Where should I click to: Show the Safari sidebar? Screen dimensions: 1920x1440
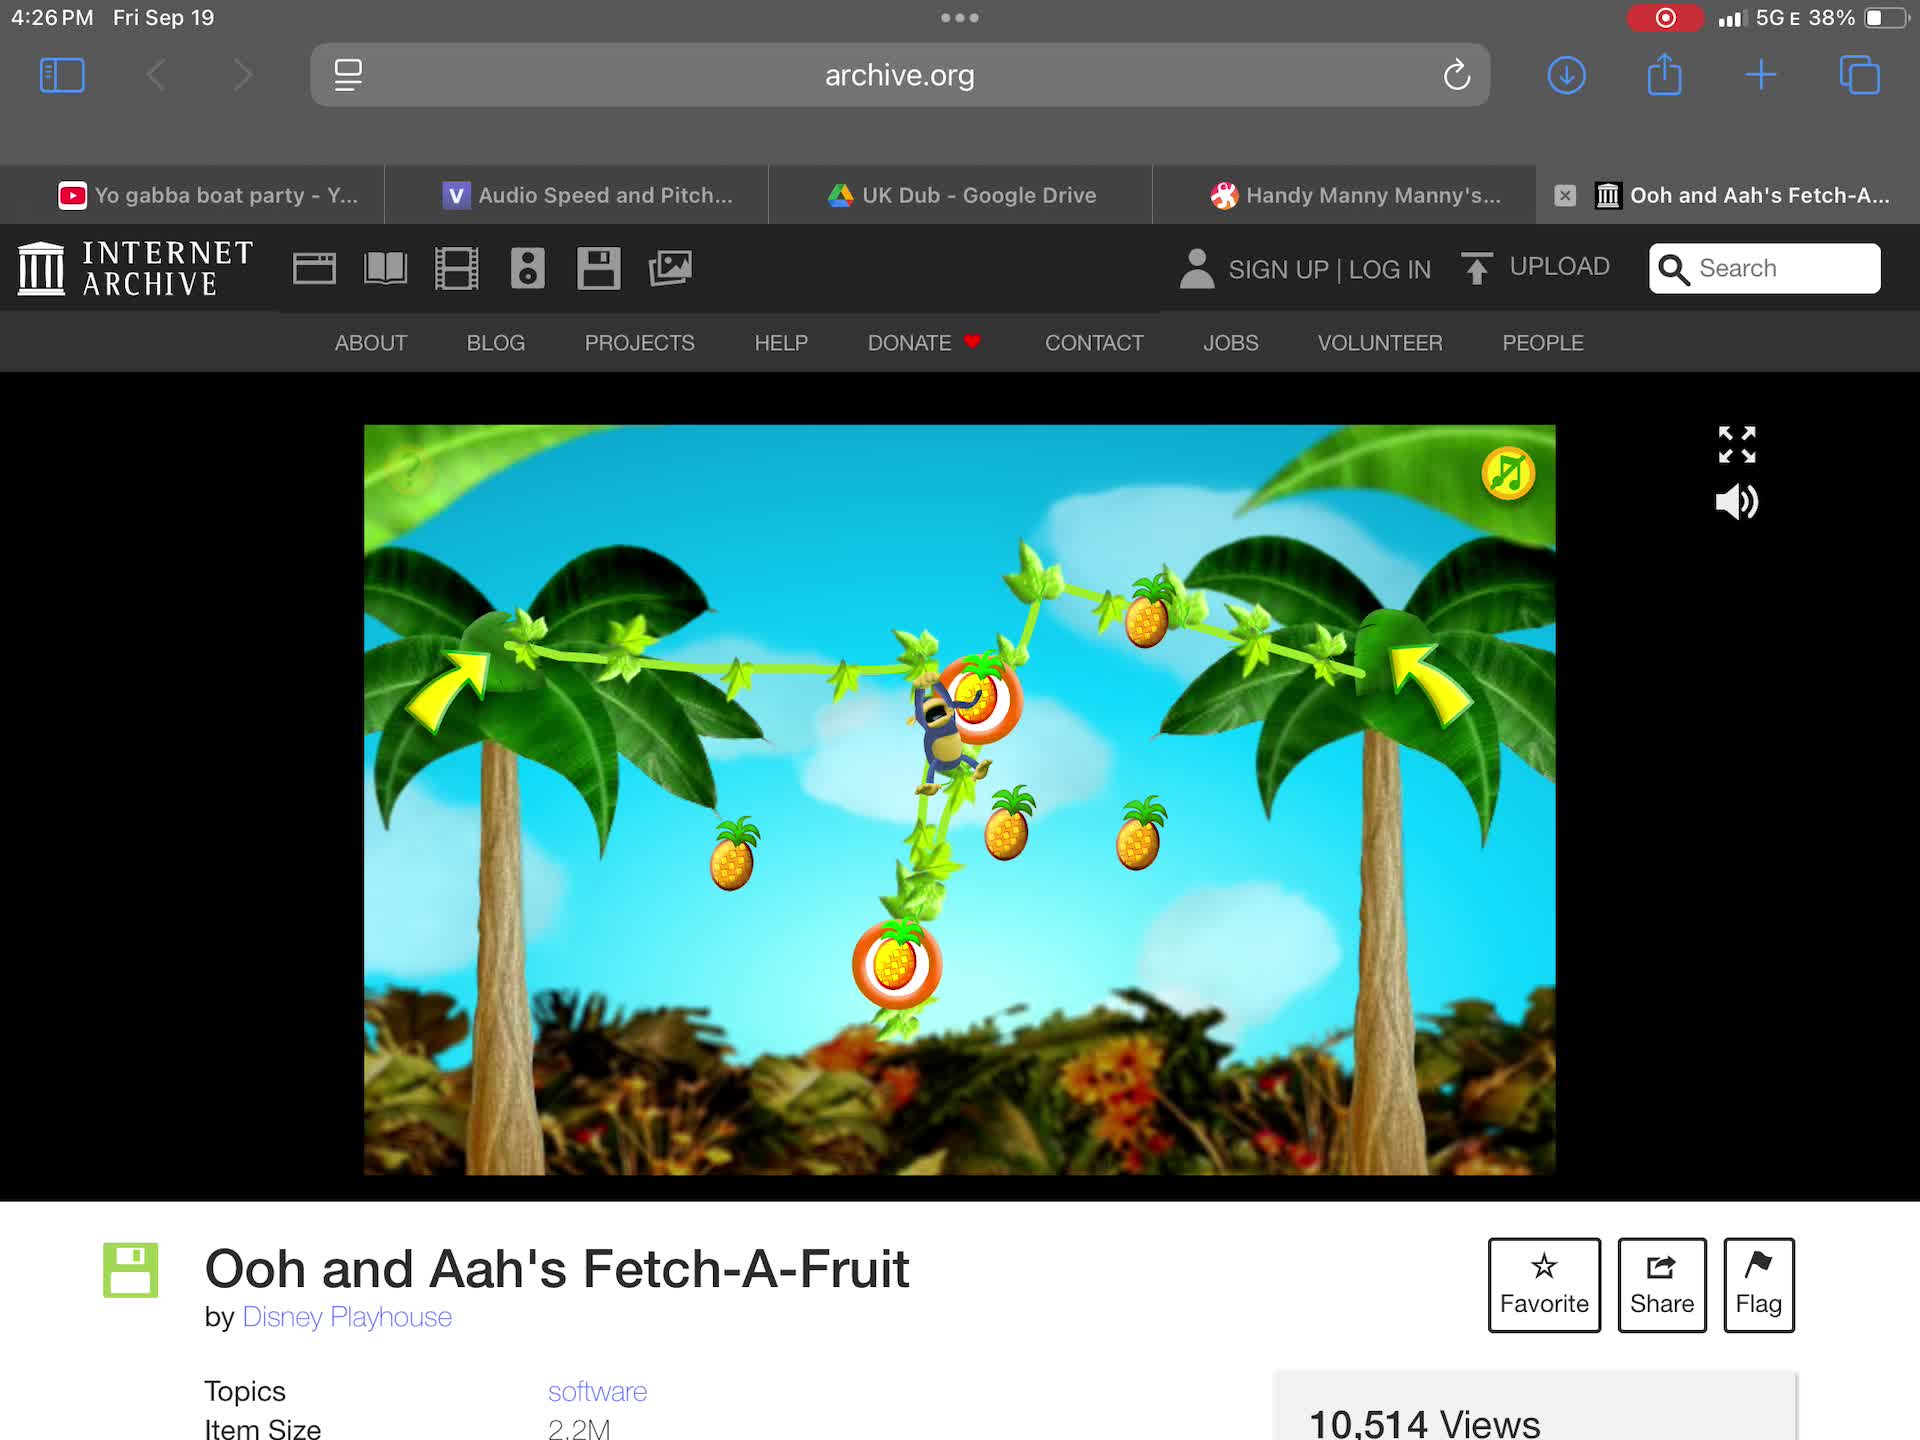coord(62,75)
